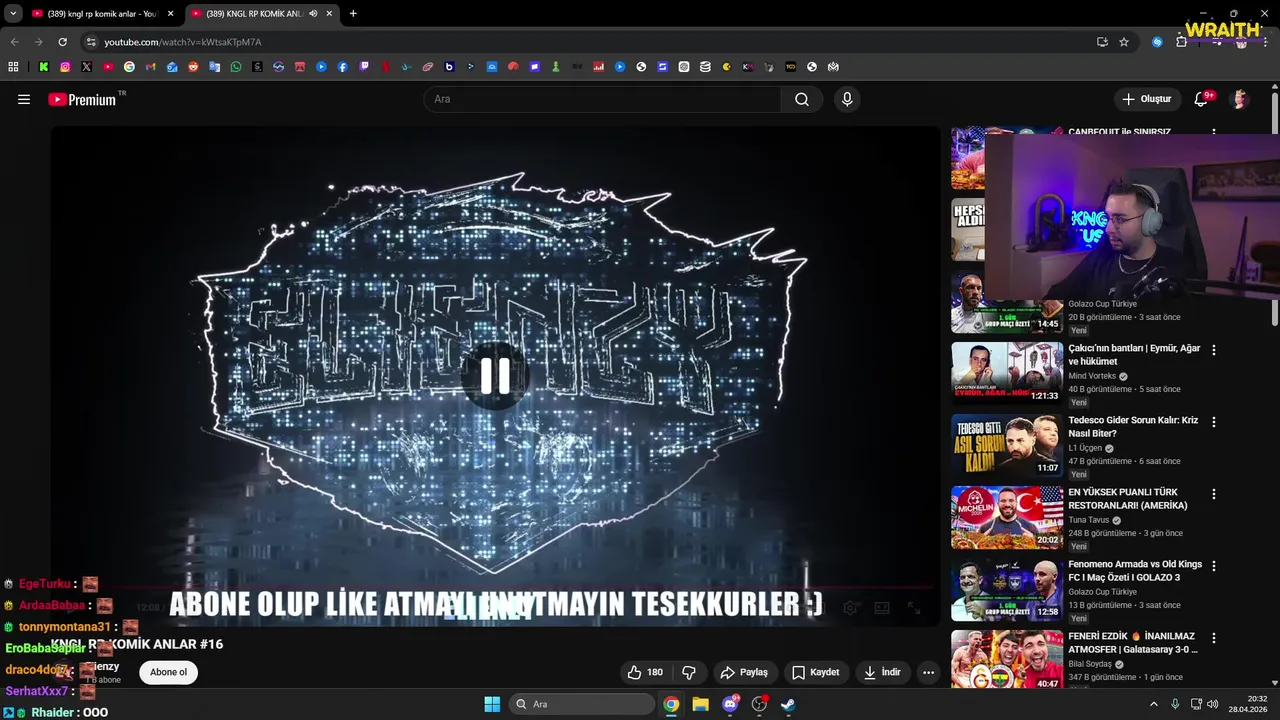1280x720 pixels.
Task: Close the kngl rp komik anlar tab
Action: click(x=170, y=14)
